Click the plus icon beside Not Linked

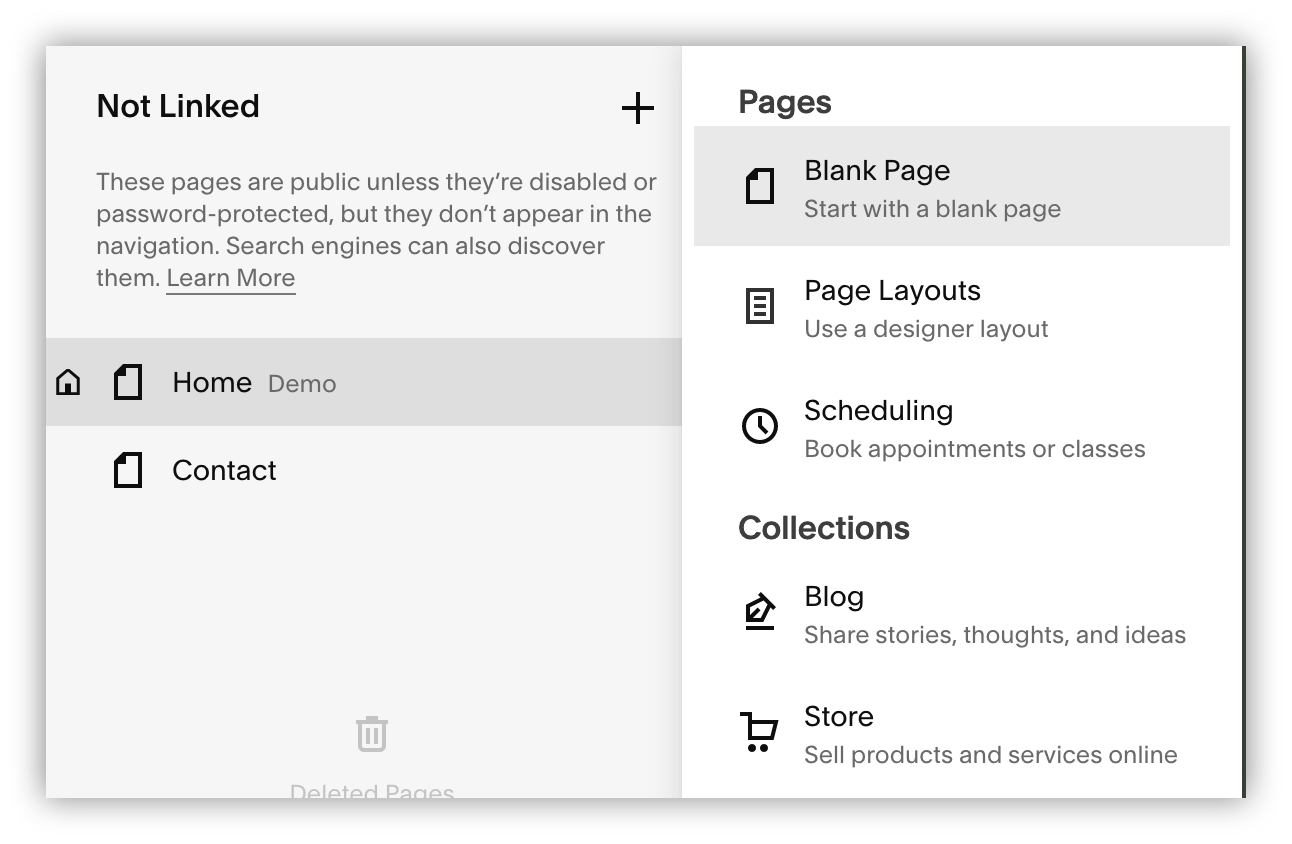click(x=637, y=108)
